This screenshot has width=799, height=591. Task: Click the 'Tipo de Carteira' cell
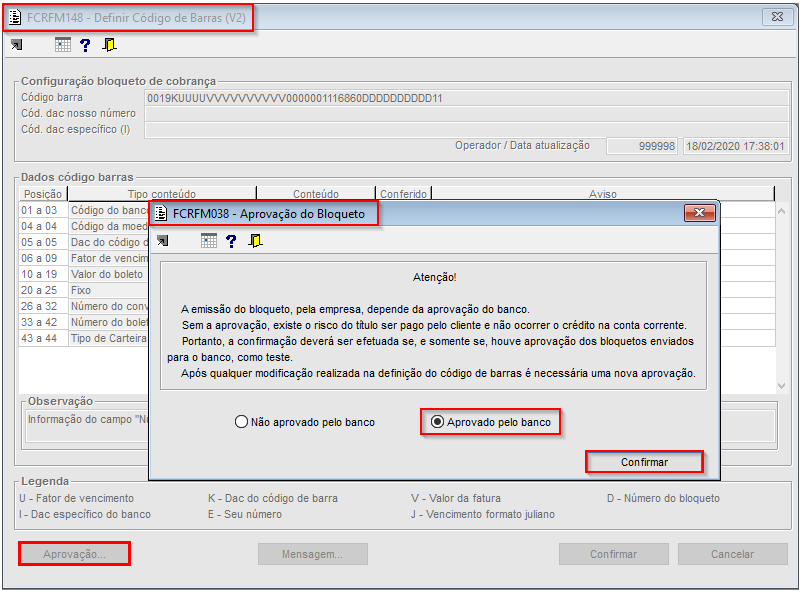point(109,338)
